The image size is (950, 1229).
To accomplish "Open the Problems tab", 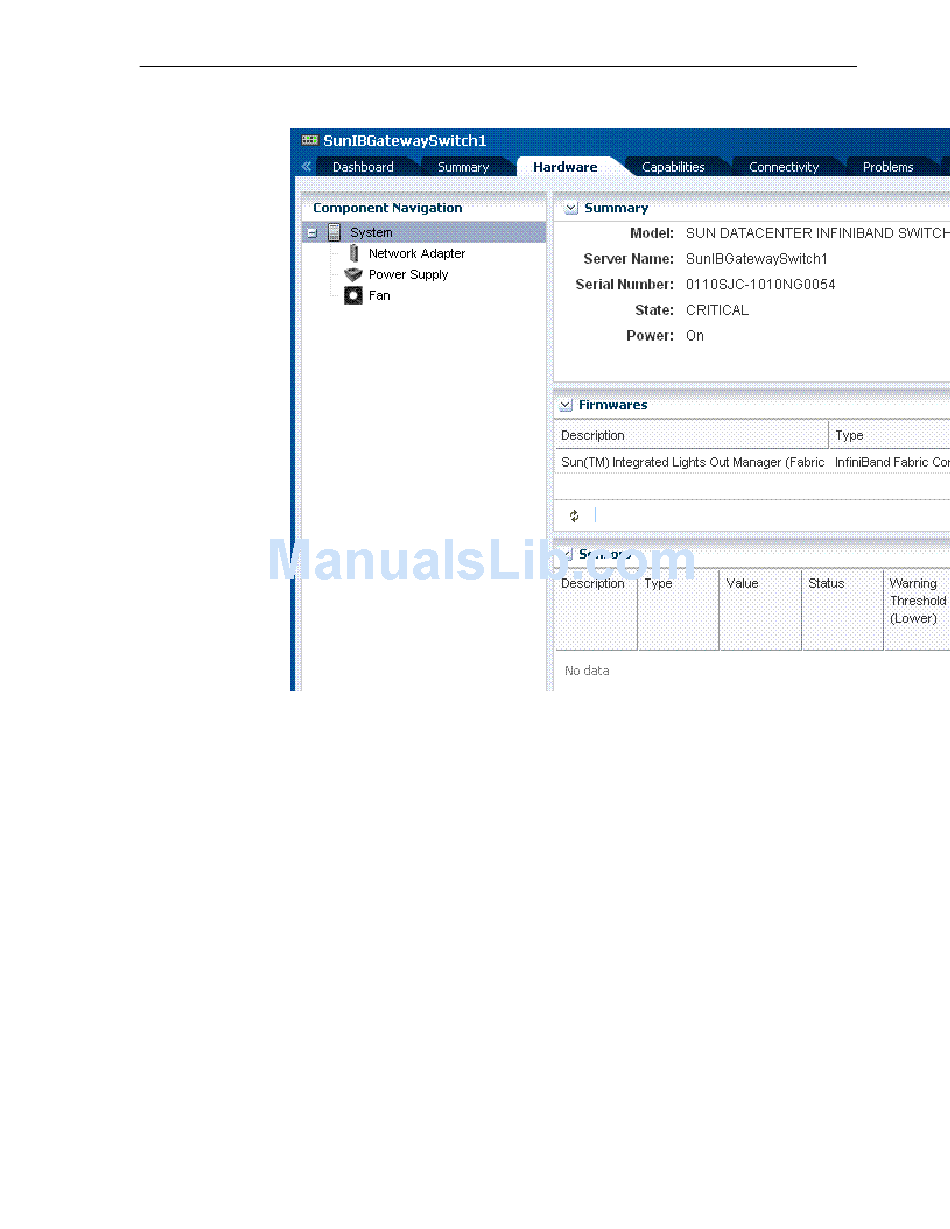I will [888, 167].
